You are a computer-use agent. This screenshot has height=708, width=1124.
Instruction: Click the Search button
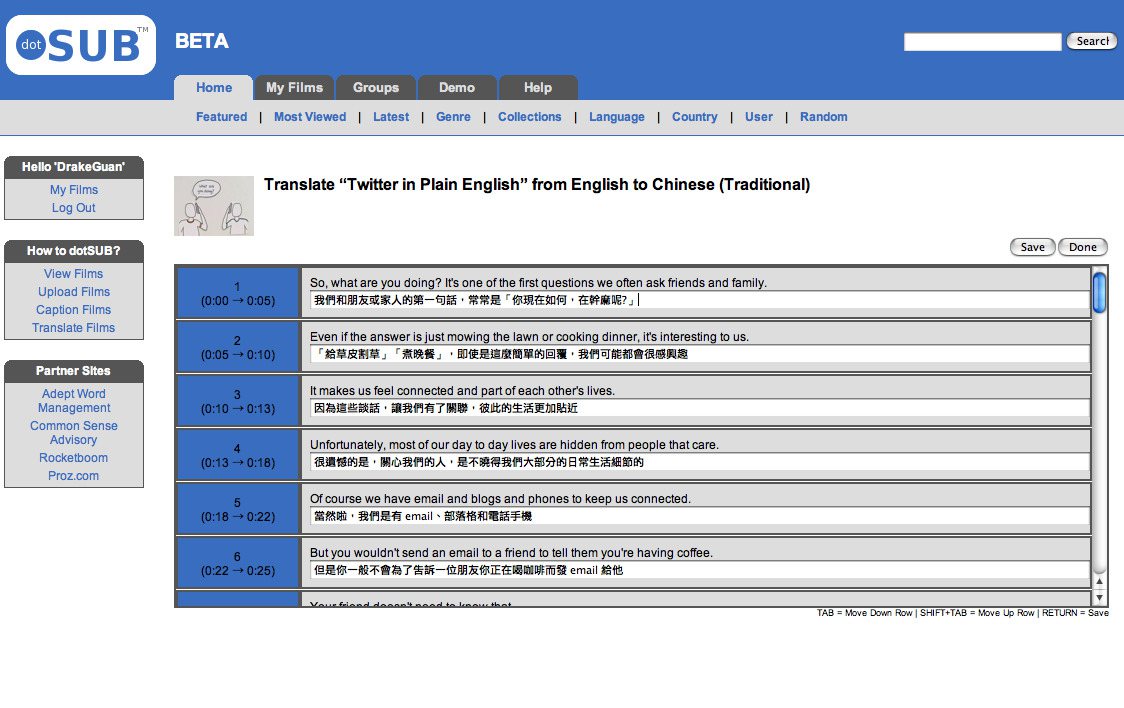[1092, 42]
